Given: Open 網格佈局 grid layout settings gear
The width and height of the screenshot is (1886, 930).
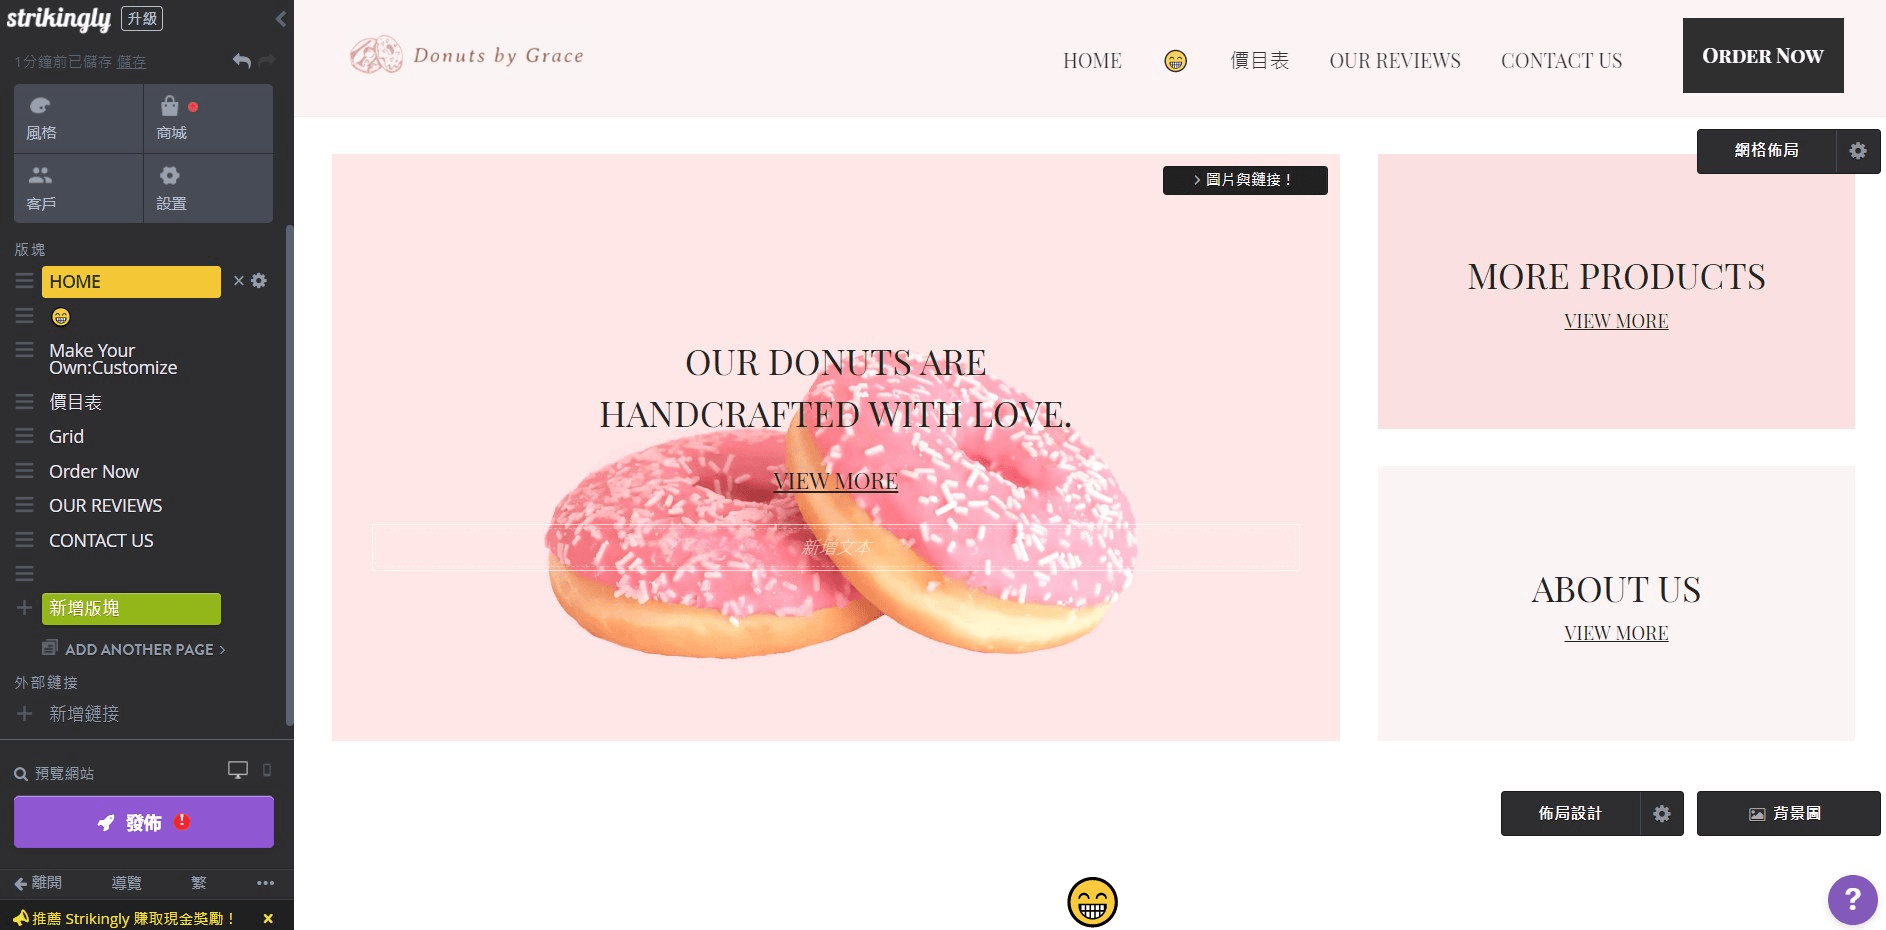Looking at the screenshot, I should [1858, 151].
